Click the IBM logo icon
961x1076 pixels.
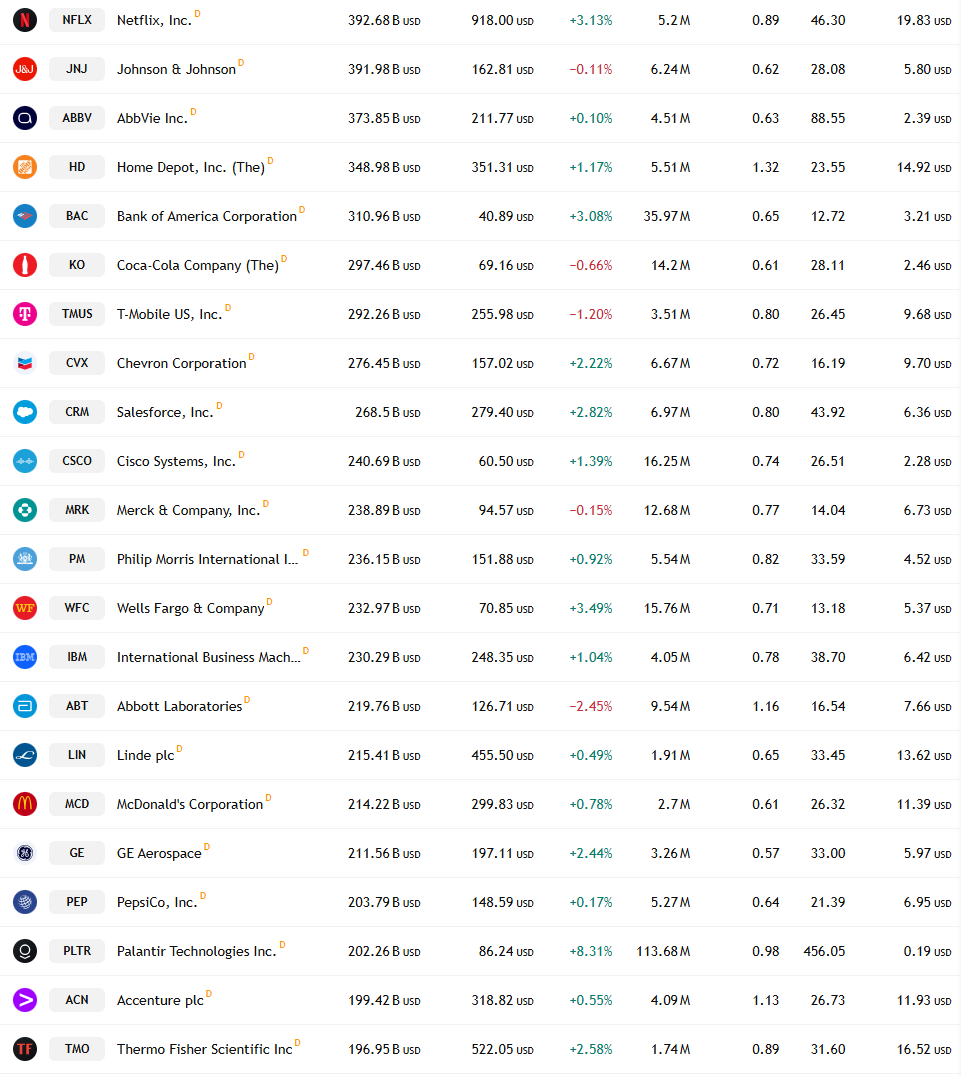25,657
